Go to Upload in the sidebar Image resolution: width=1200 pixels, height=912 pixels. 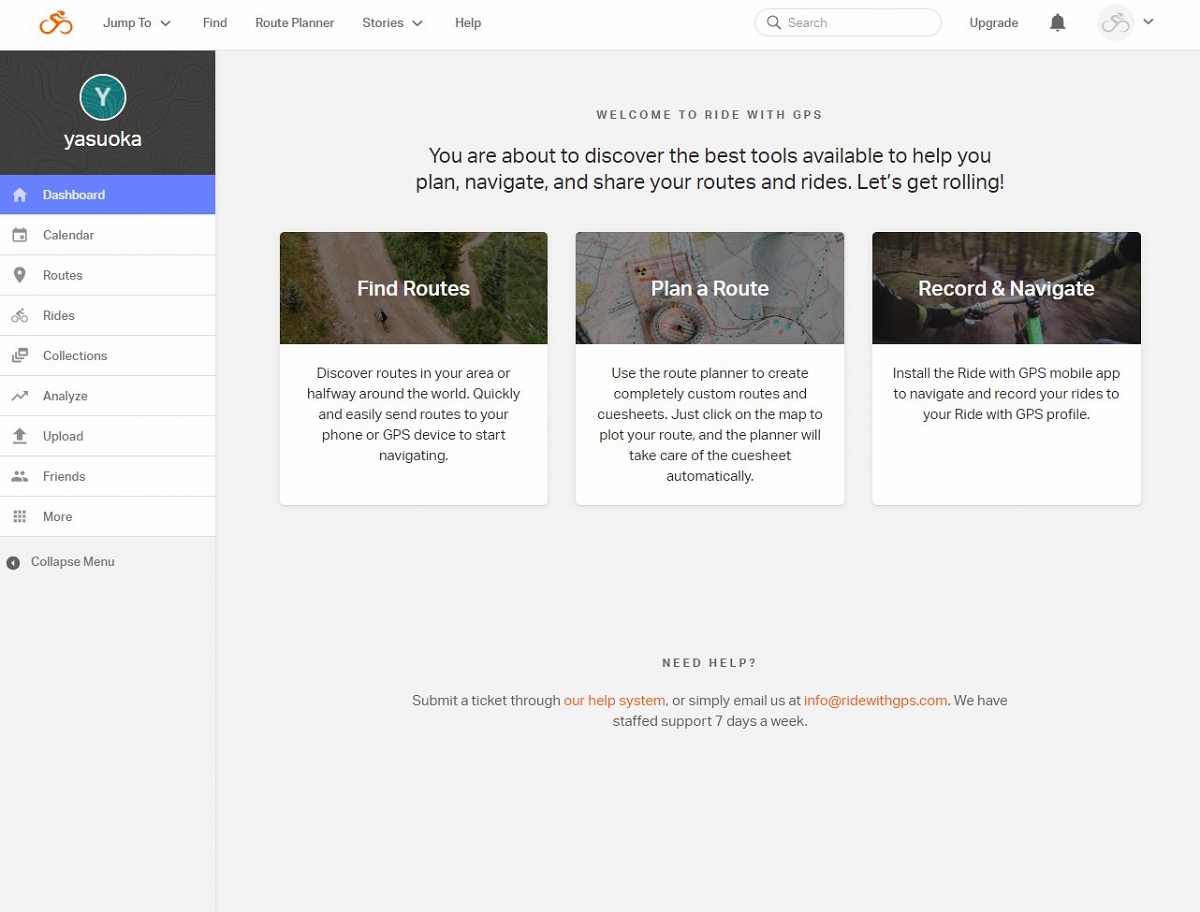tap(107, 436)
